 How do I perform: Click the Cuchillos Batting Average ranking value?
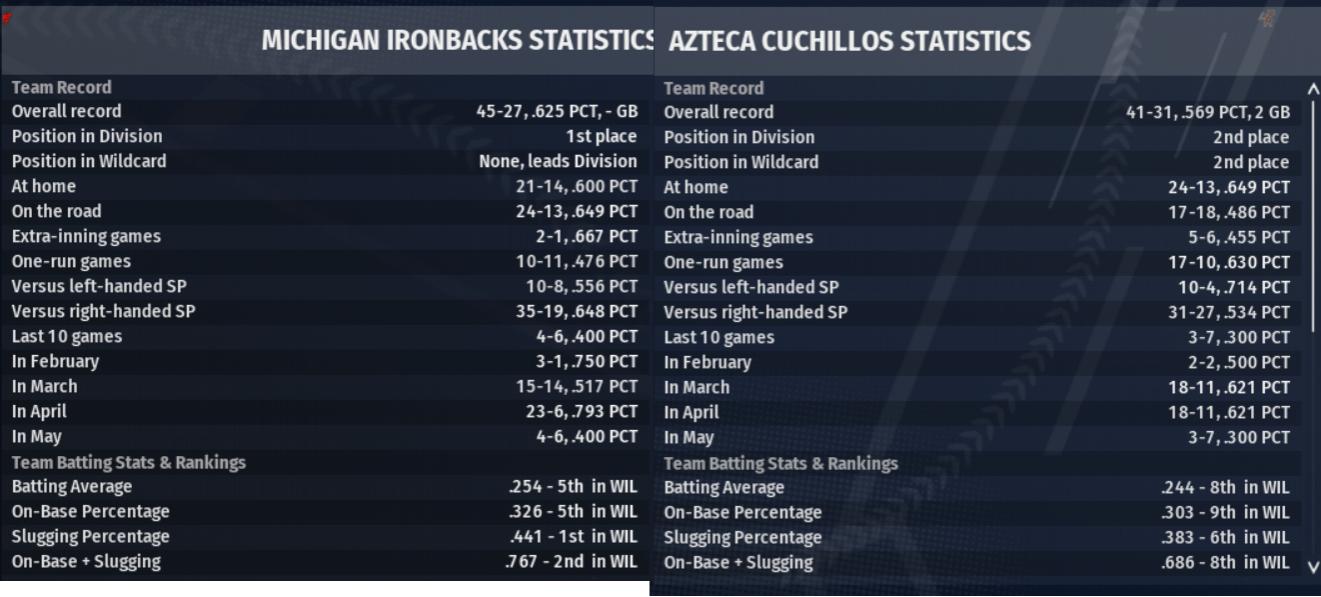pyautogui.click(x=1225, y=488)
